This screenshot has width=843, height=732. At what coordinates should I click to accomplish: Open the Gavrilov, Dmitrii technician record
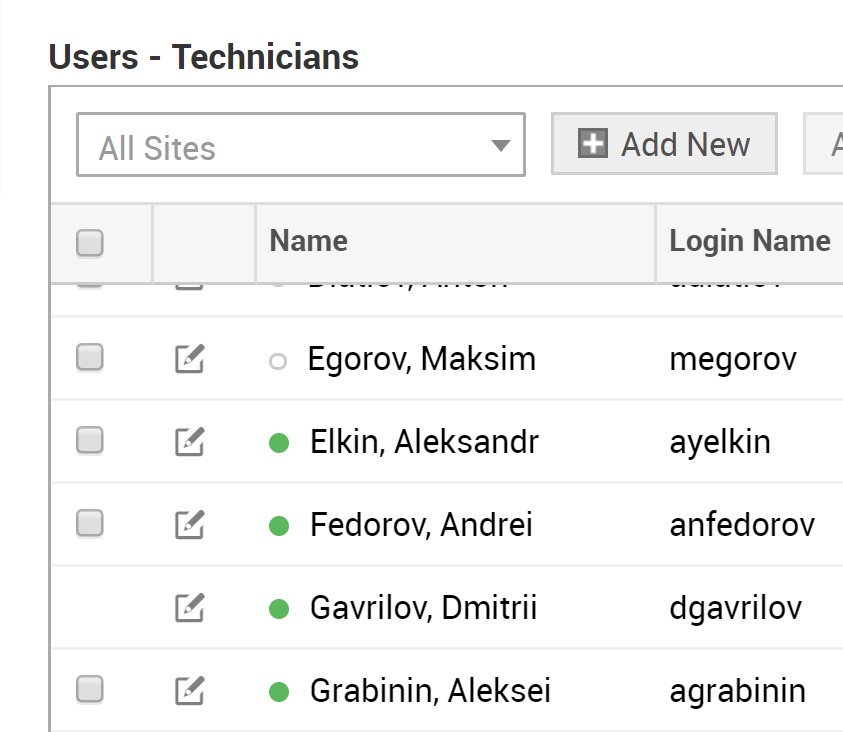click(x=423, y=608)
